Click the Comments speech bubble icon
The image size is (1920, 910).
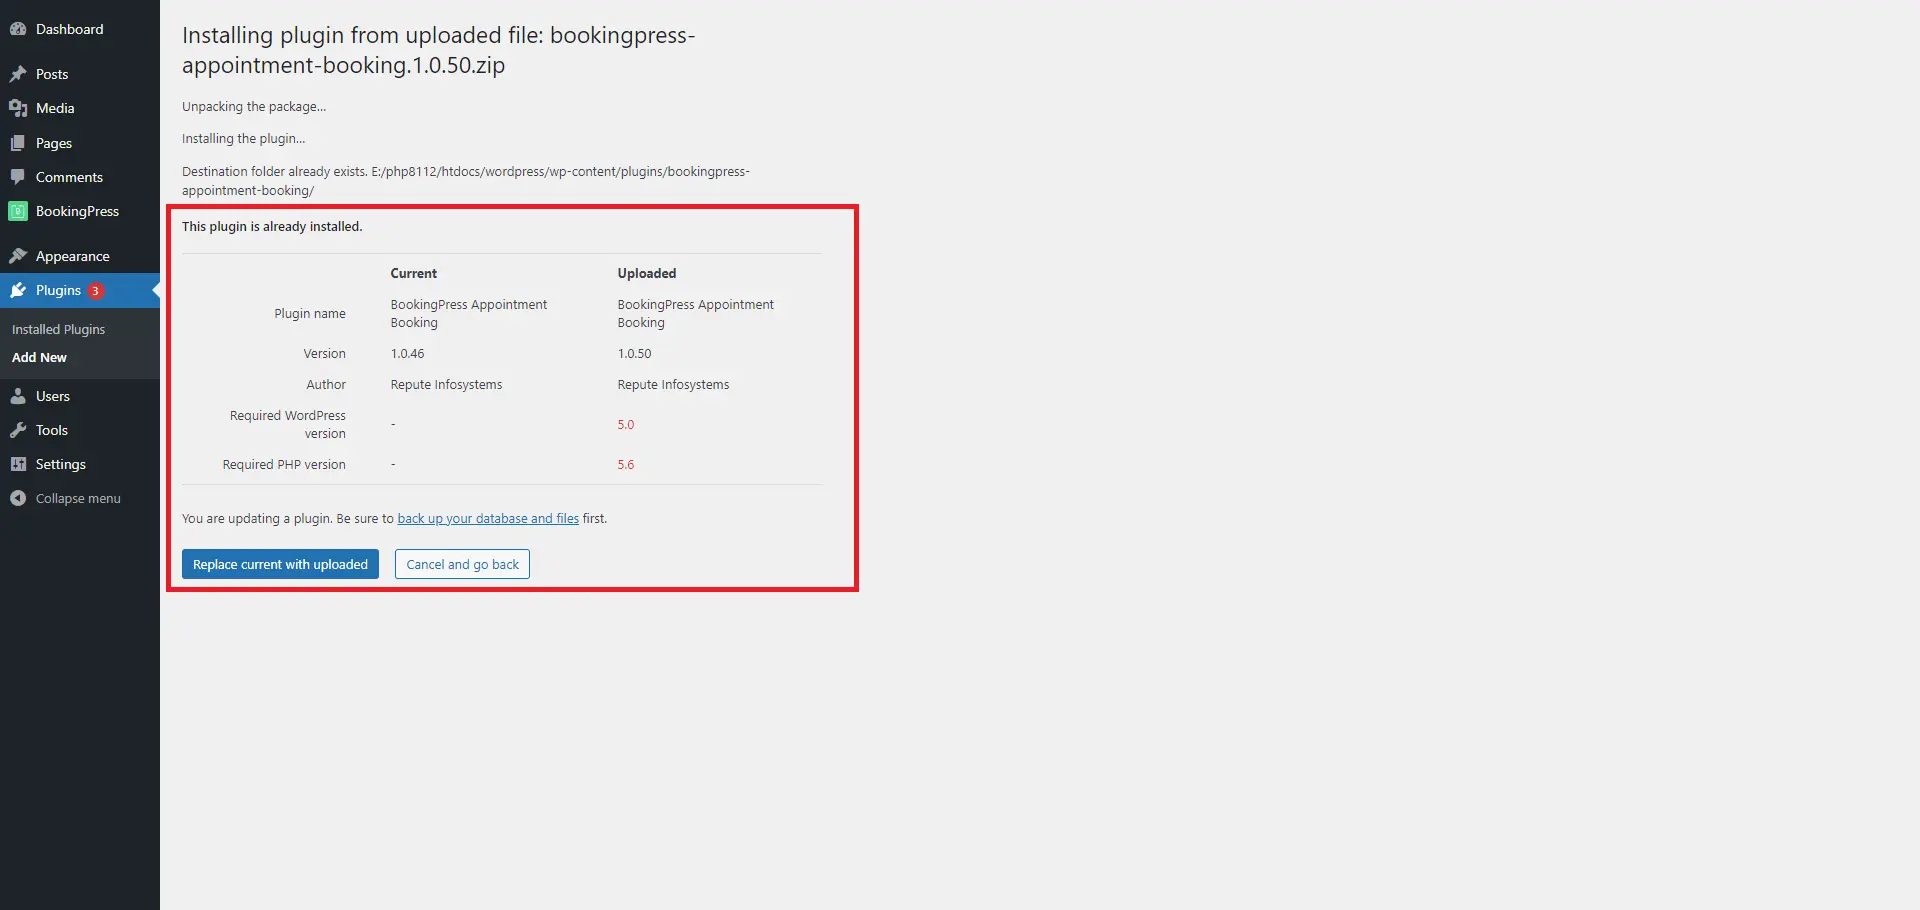click(18, 177)
